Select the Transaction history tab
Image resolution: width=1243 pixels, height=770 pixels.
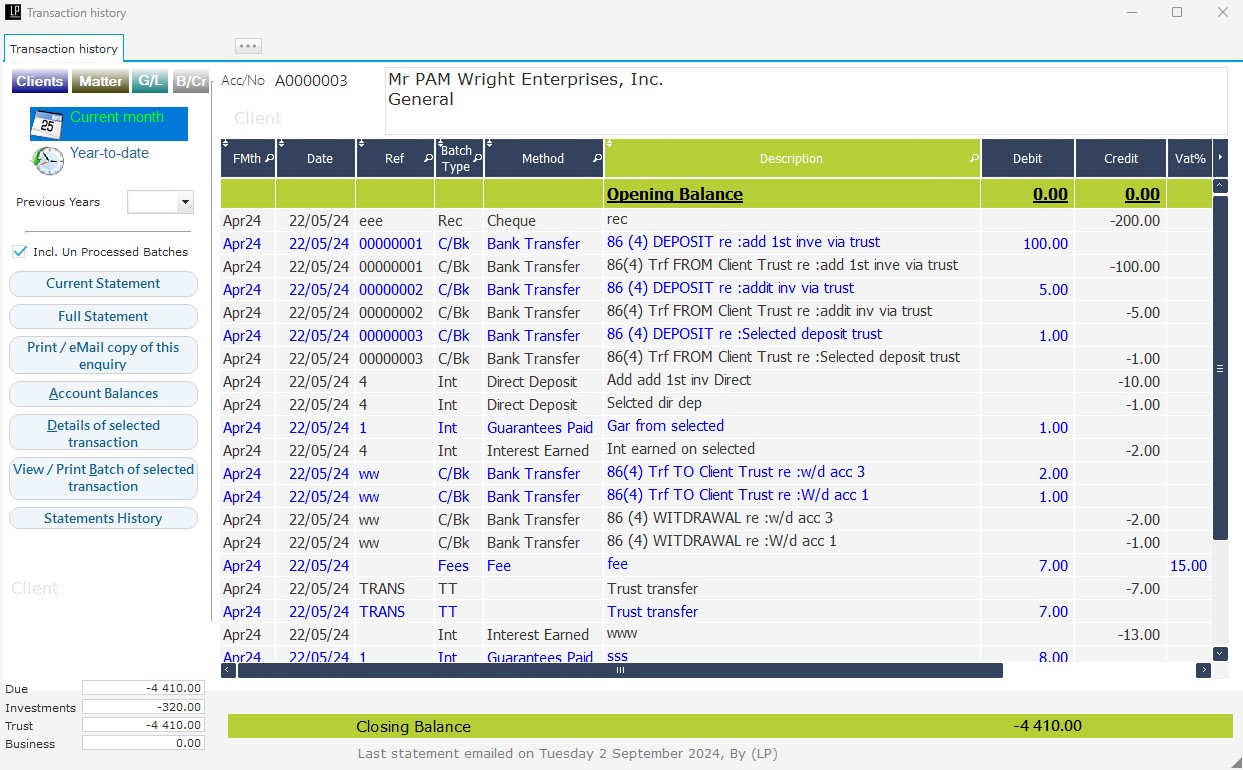pyautogui.click(x=64, y=48)
